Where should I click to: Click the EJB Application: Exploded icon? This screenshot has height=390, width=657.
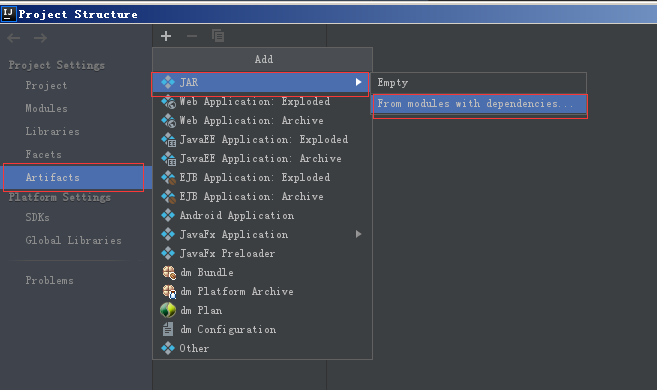[x=168, y=178]
